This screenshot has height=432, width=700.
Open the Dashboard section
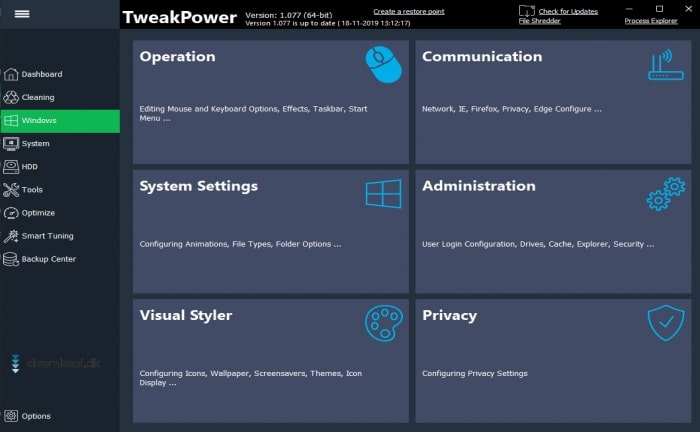[x=42, y=74]
